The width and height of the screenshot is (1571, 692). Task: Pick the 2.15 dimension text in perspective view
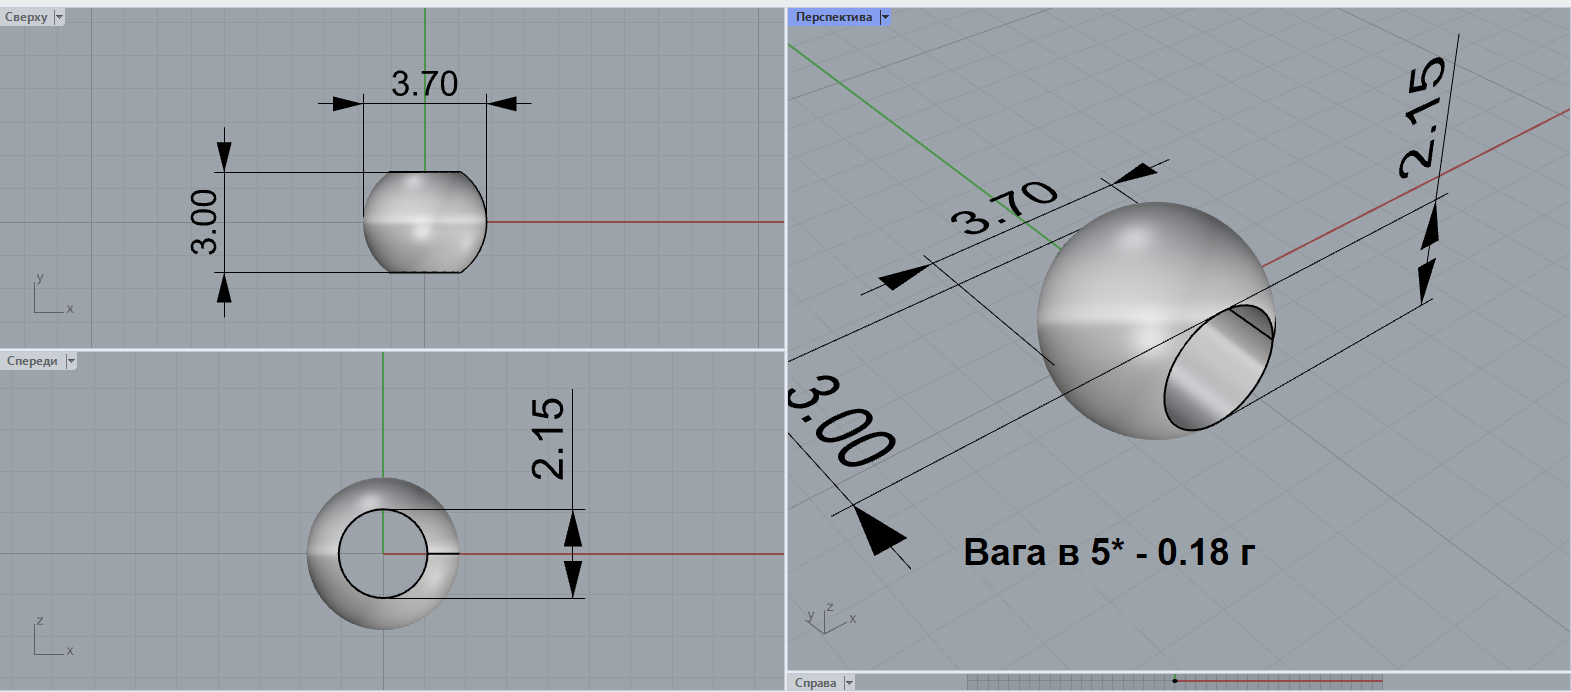(1423, 117)
